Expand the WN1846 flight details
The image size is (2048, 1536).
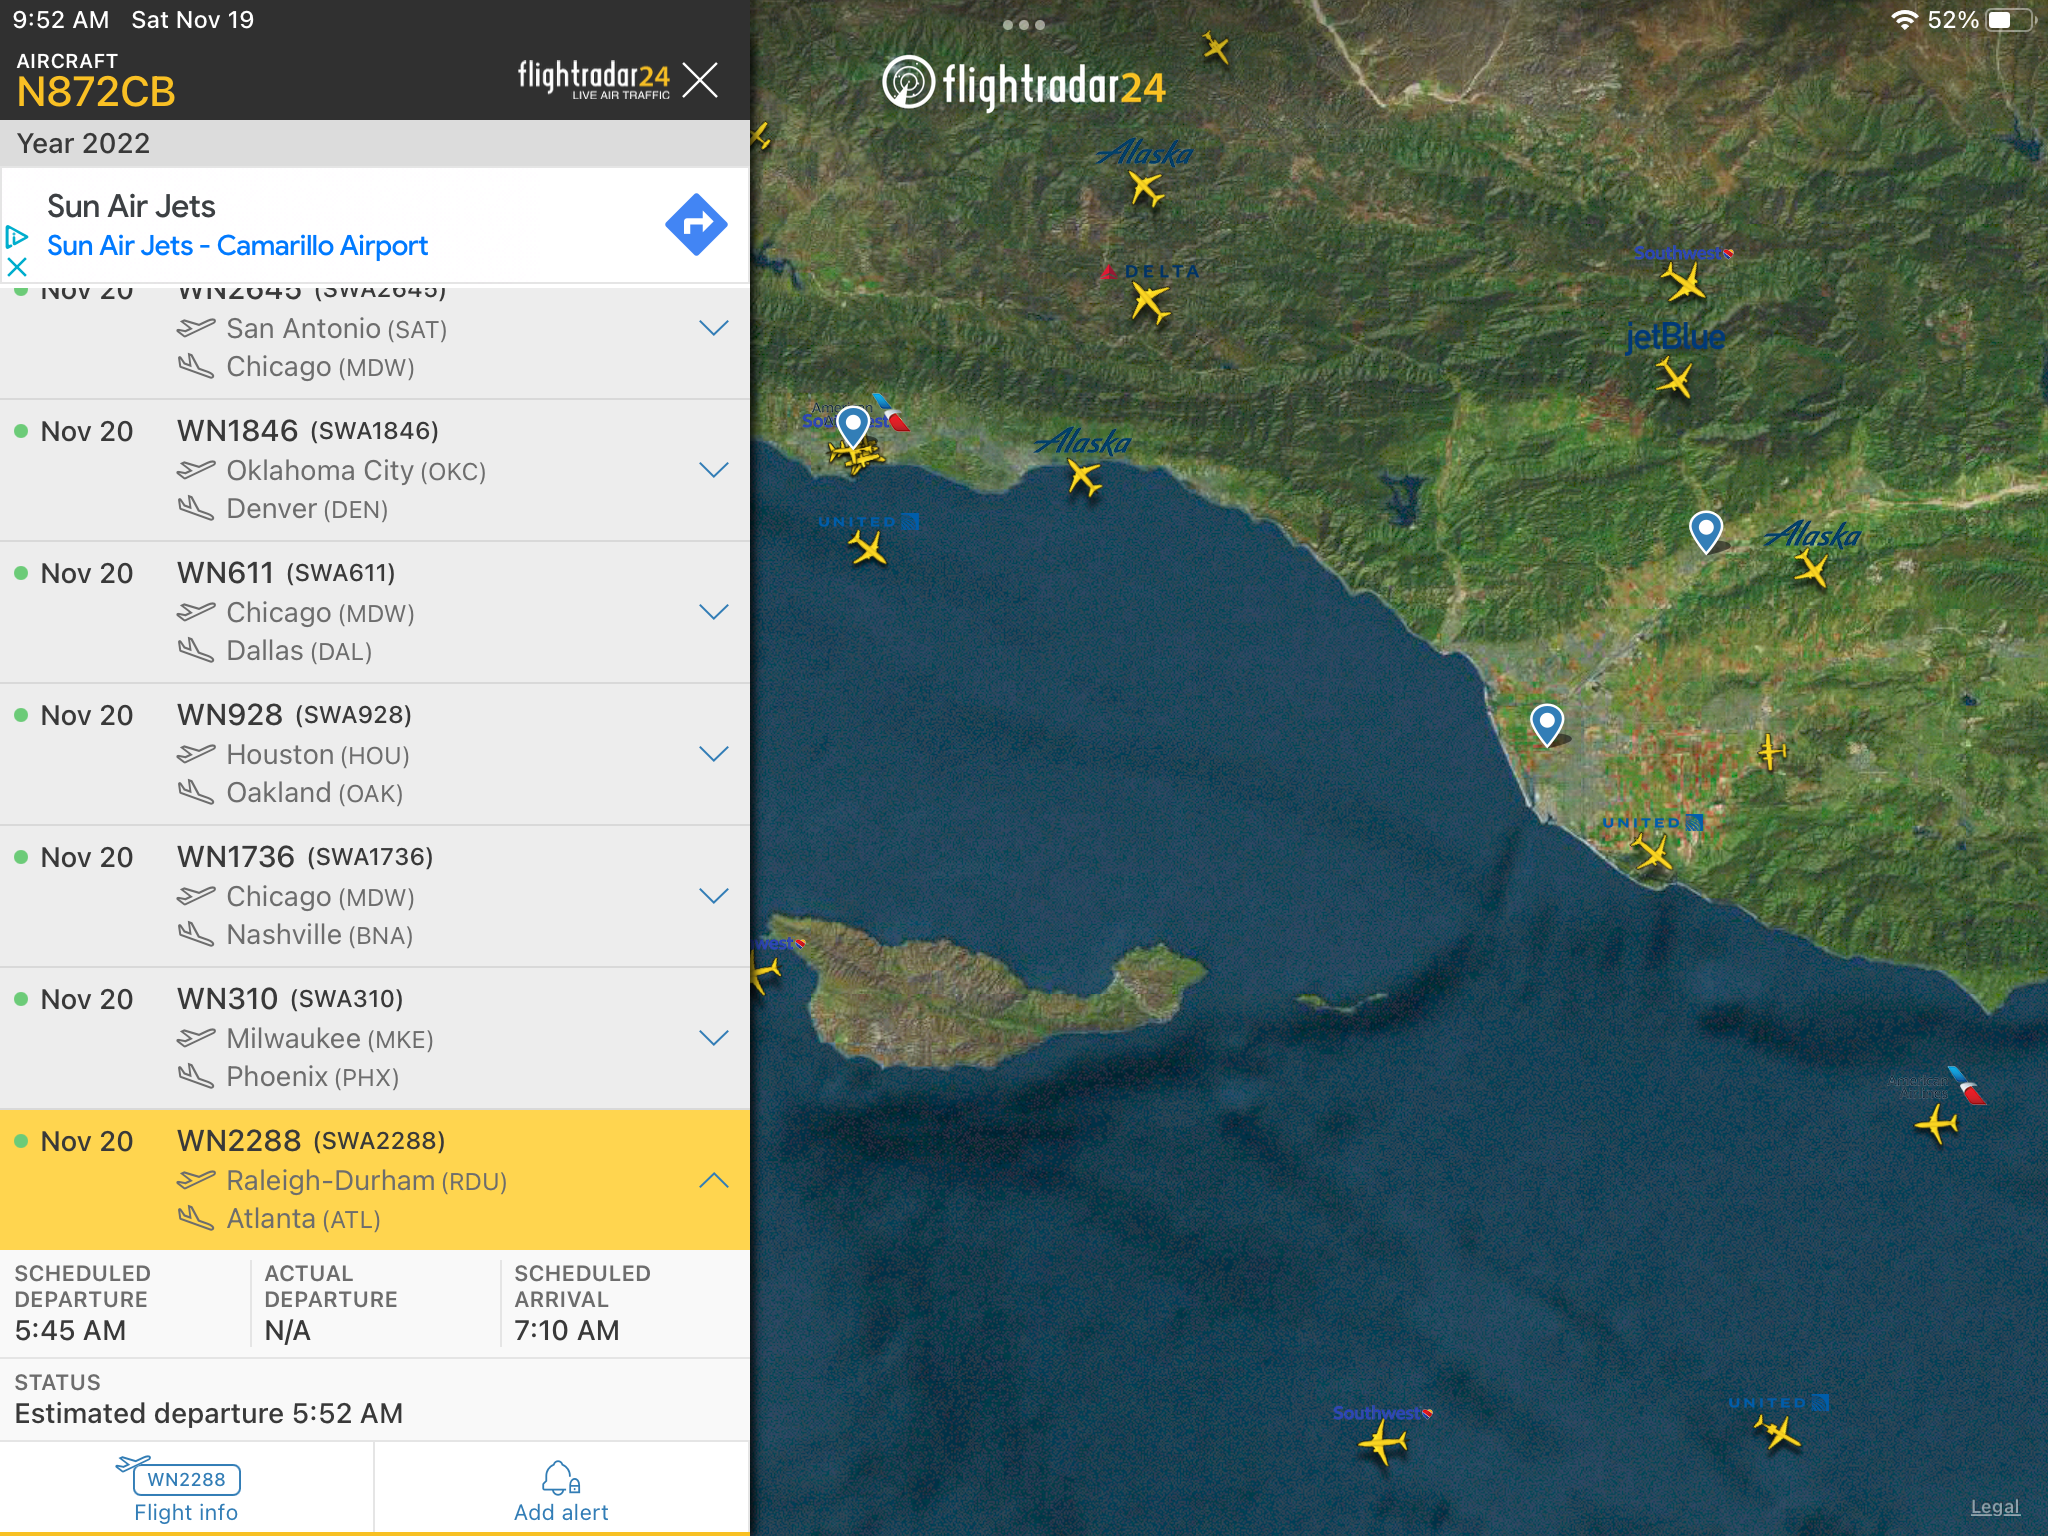[713, 470]
